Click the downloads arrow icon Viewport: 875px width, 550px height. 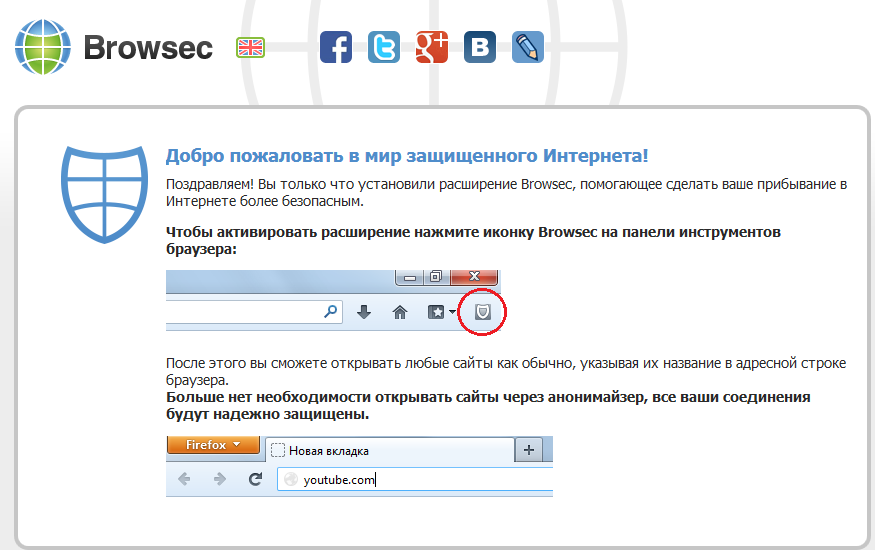coord(364,313)
